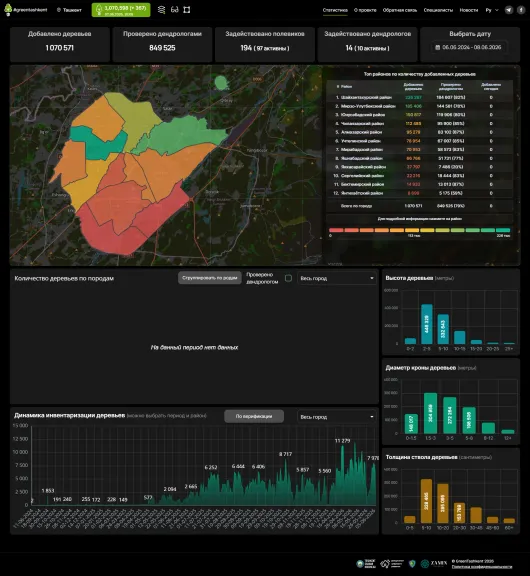The height and width of the screenshot is (576, 530).
Task: Select row 2 Мирзо-Улугбекский район
Action: click(419, 106)
